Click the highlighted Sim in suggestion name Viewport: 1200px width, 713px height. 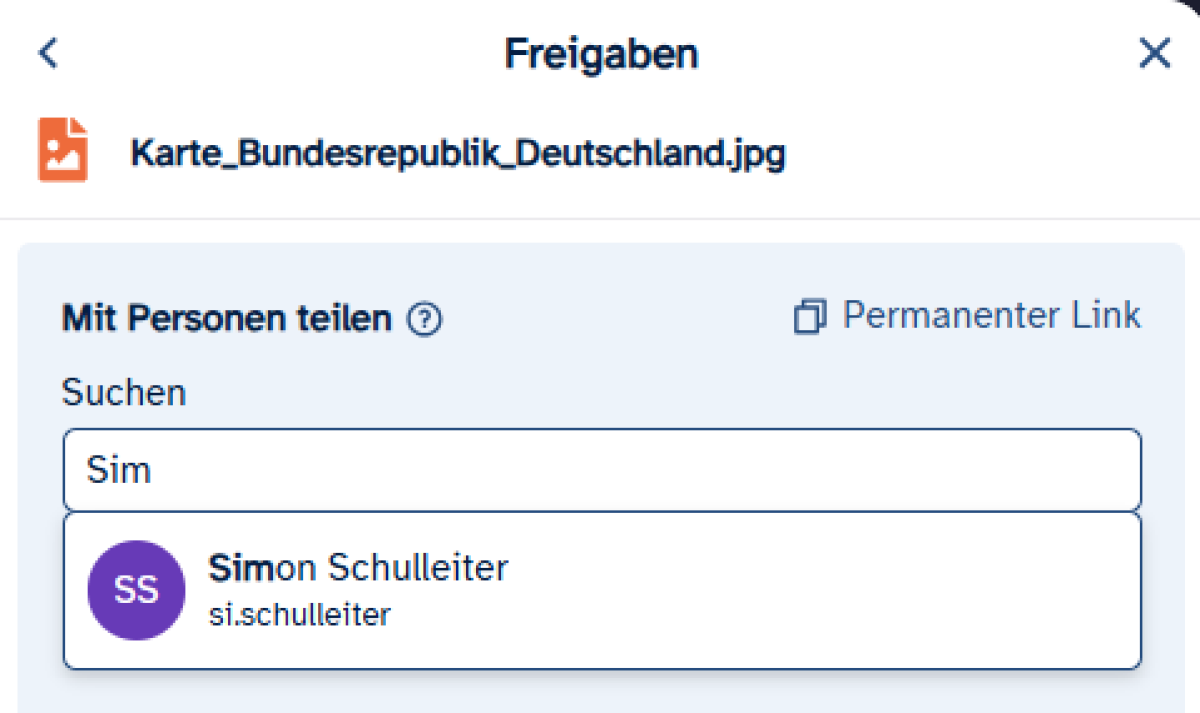[240, 568]
